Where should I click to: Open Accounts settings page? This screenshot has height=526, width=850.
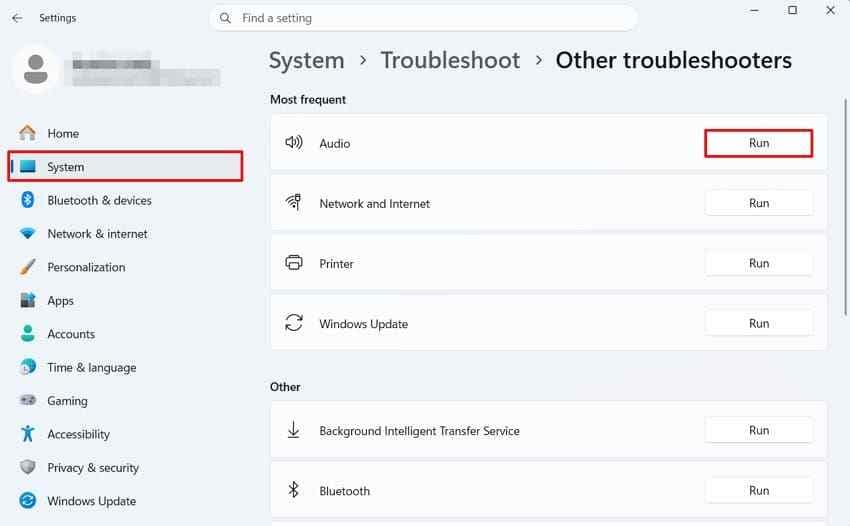(x=125, y=334)
